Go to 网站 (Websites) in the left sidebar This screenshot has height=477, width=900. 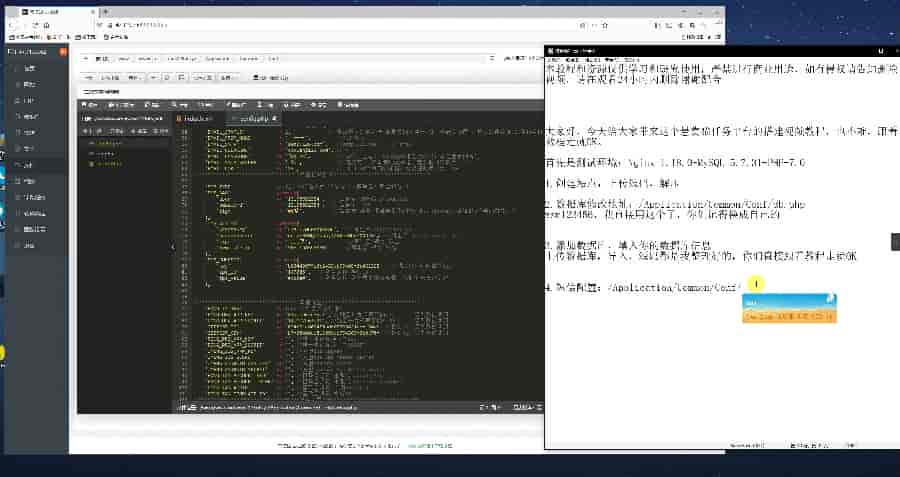(x=30, y=84)
